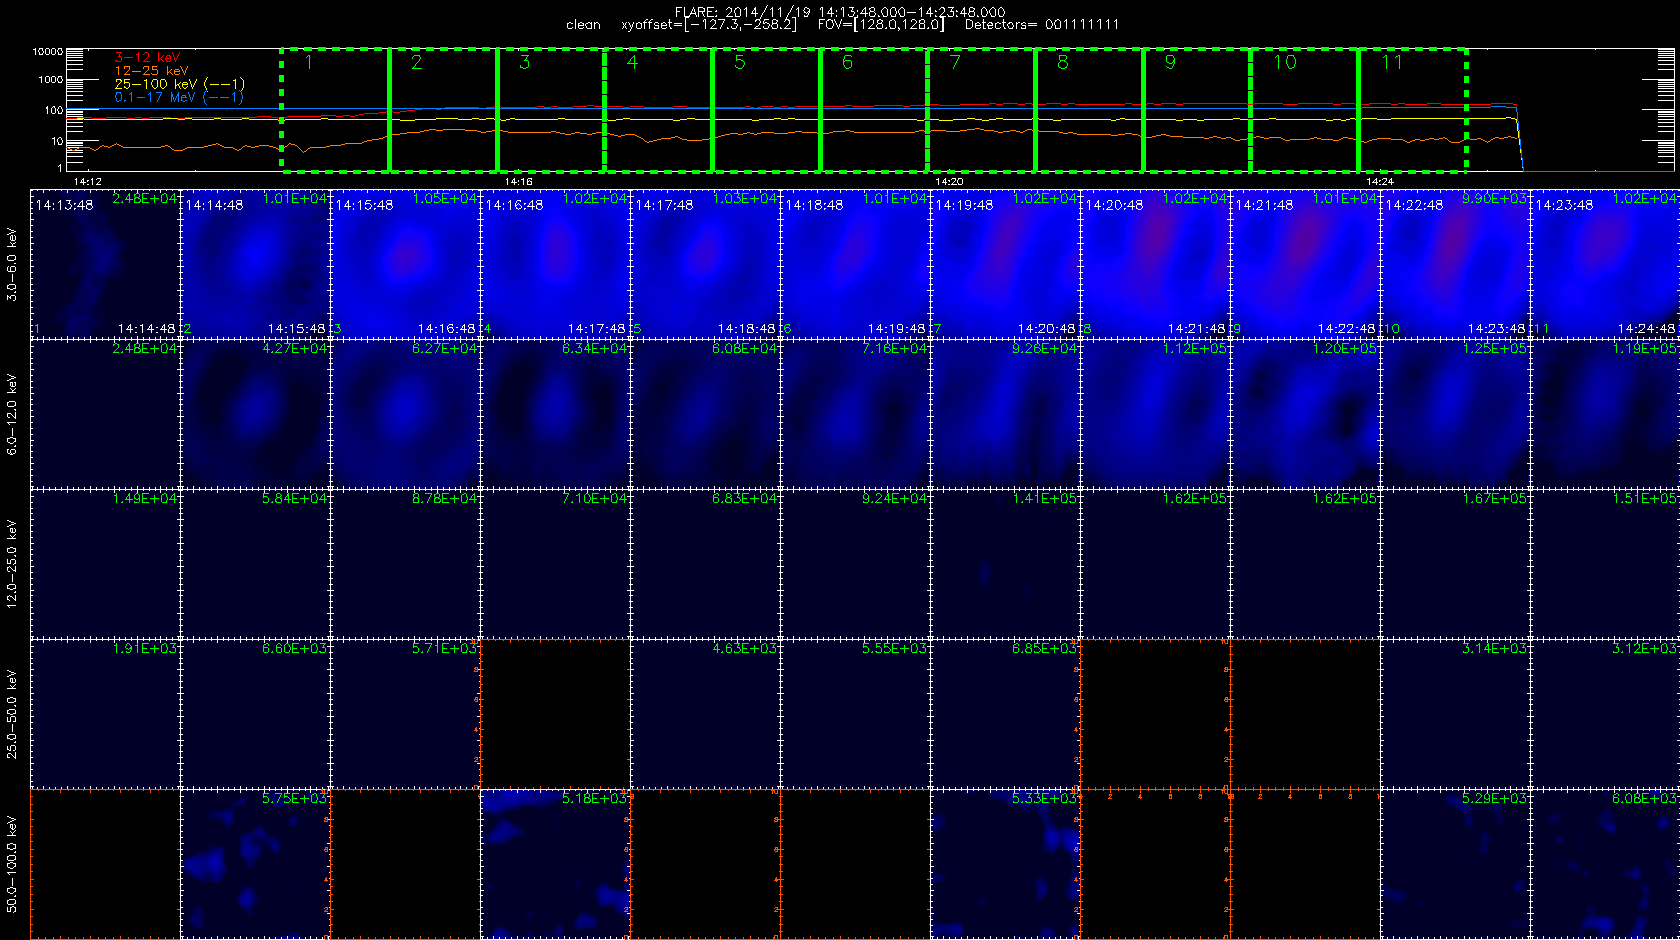Click the red 3-12 keV legend entry
Image resolution: width=1680 pixels, height=940 pixels.
147,58
